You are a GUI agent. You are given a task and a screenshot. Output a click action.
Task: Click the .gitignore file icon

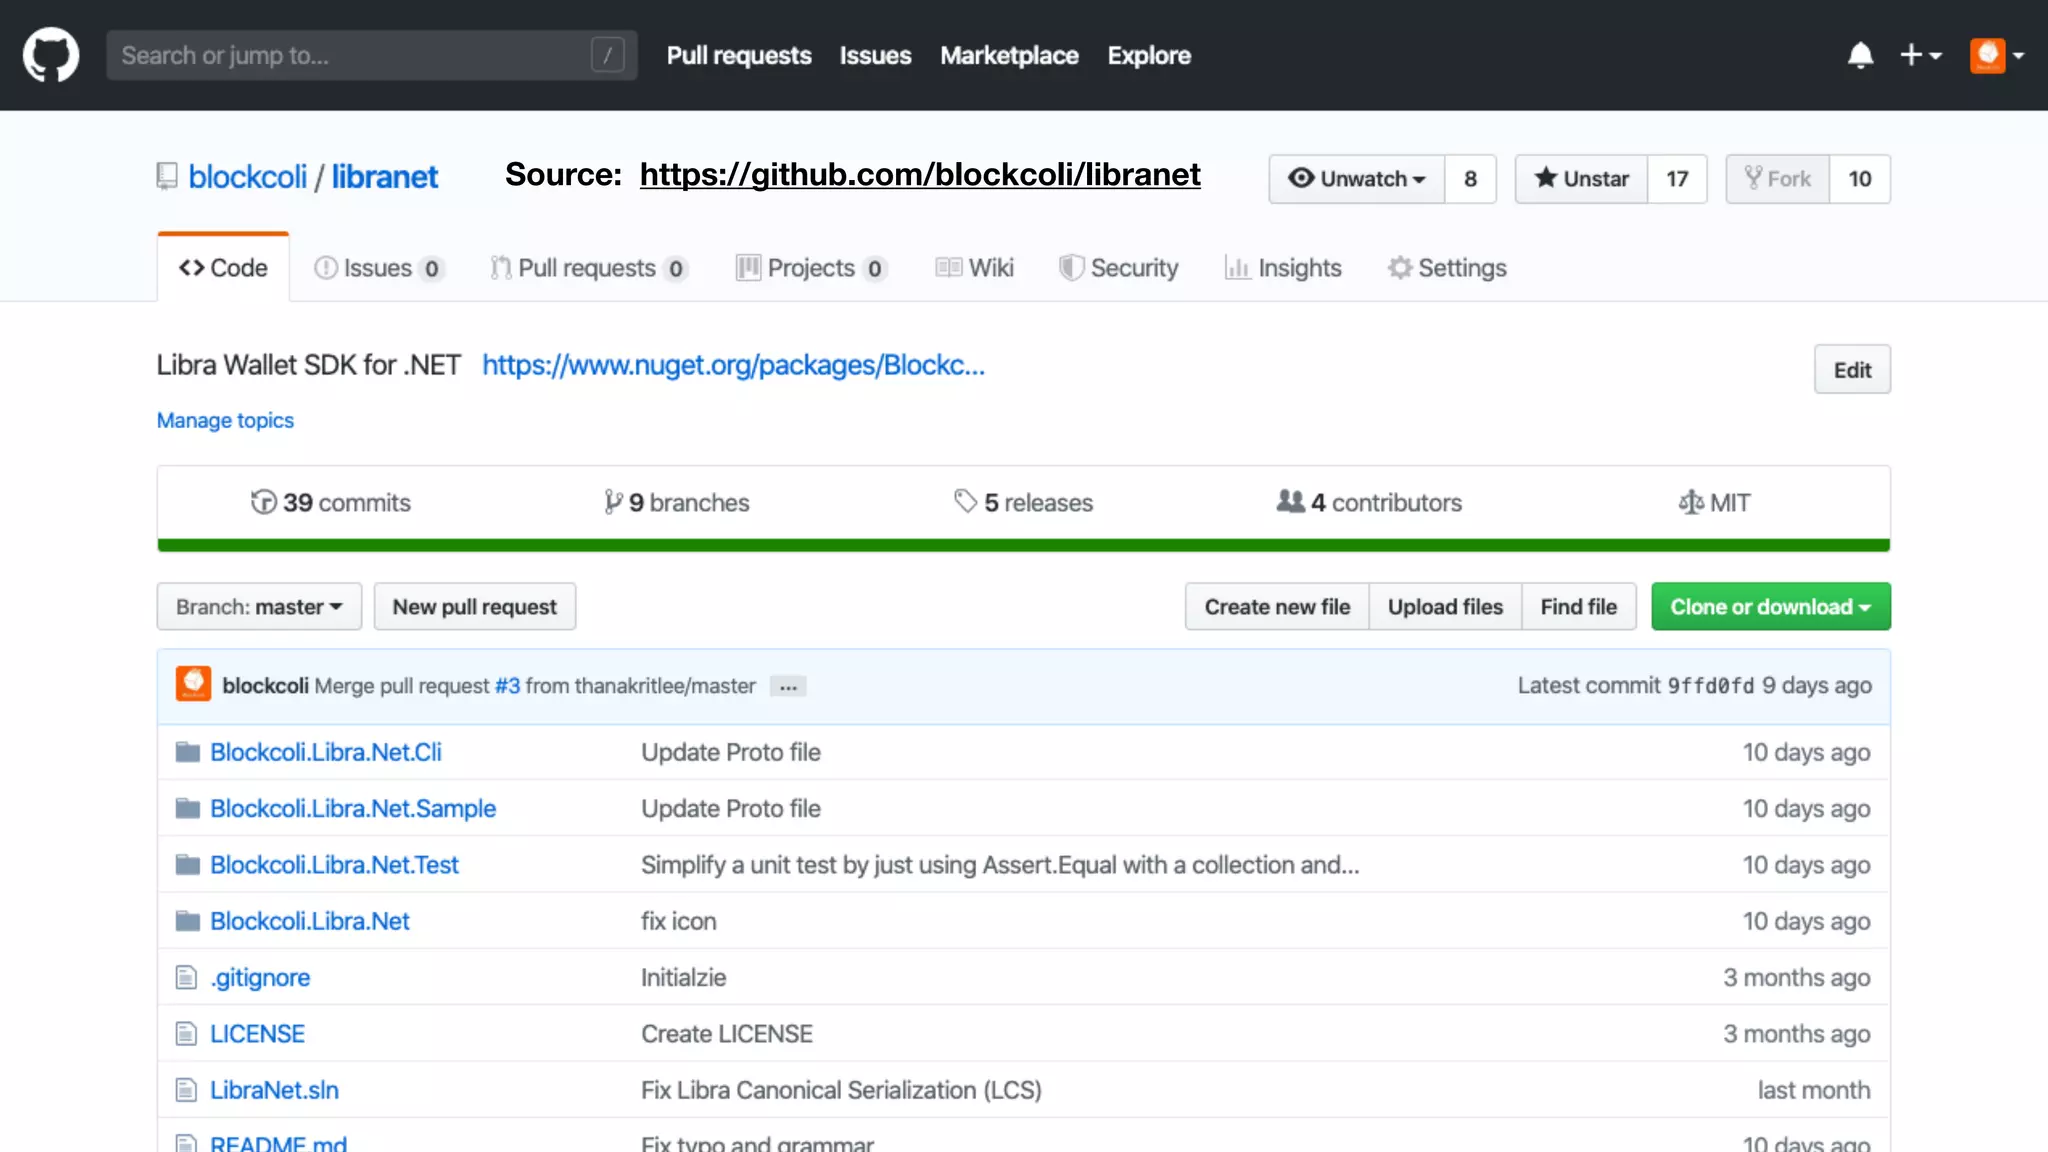pos(186,977)
